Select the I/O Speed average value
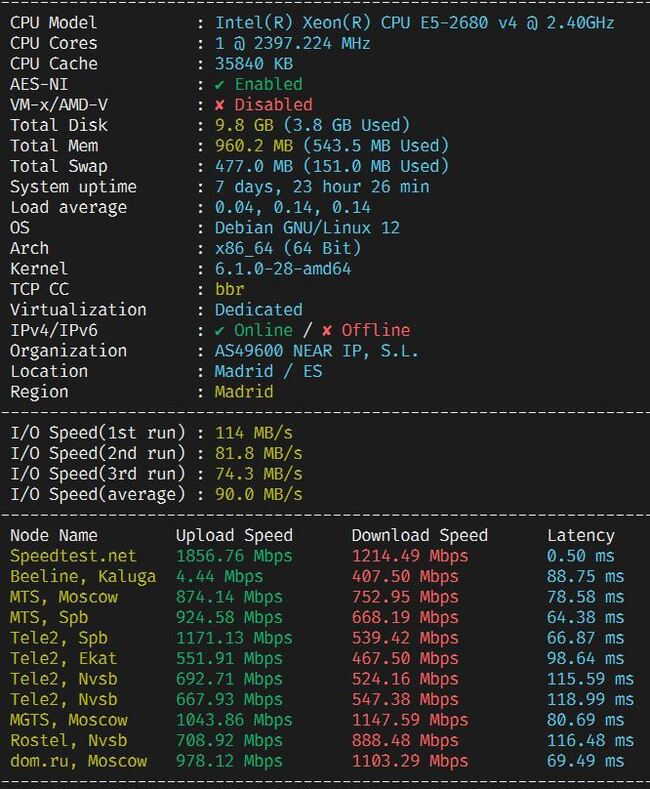Viewport: 650px width, 789px height. tap(259, 494)
